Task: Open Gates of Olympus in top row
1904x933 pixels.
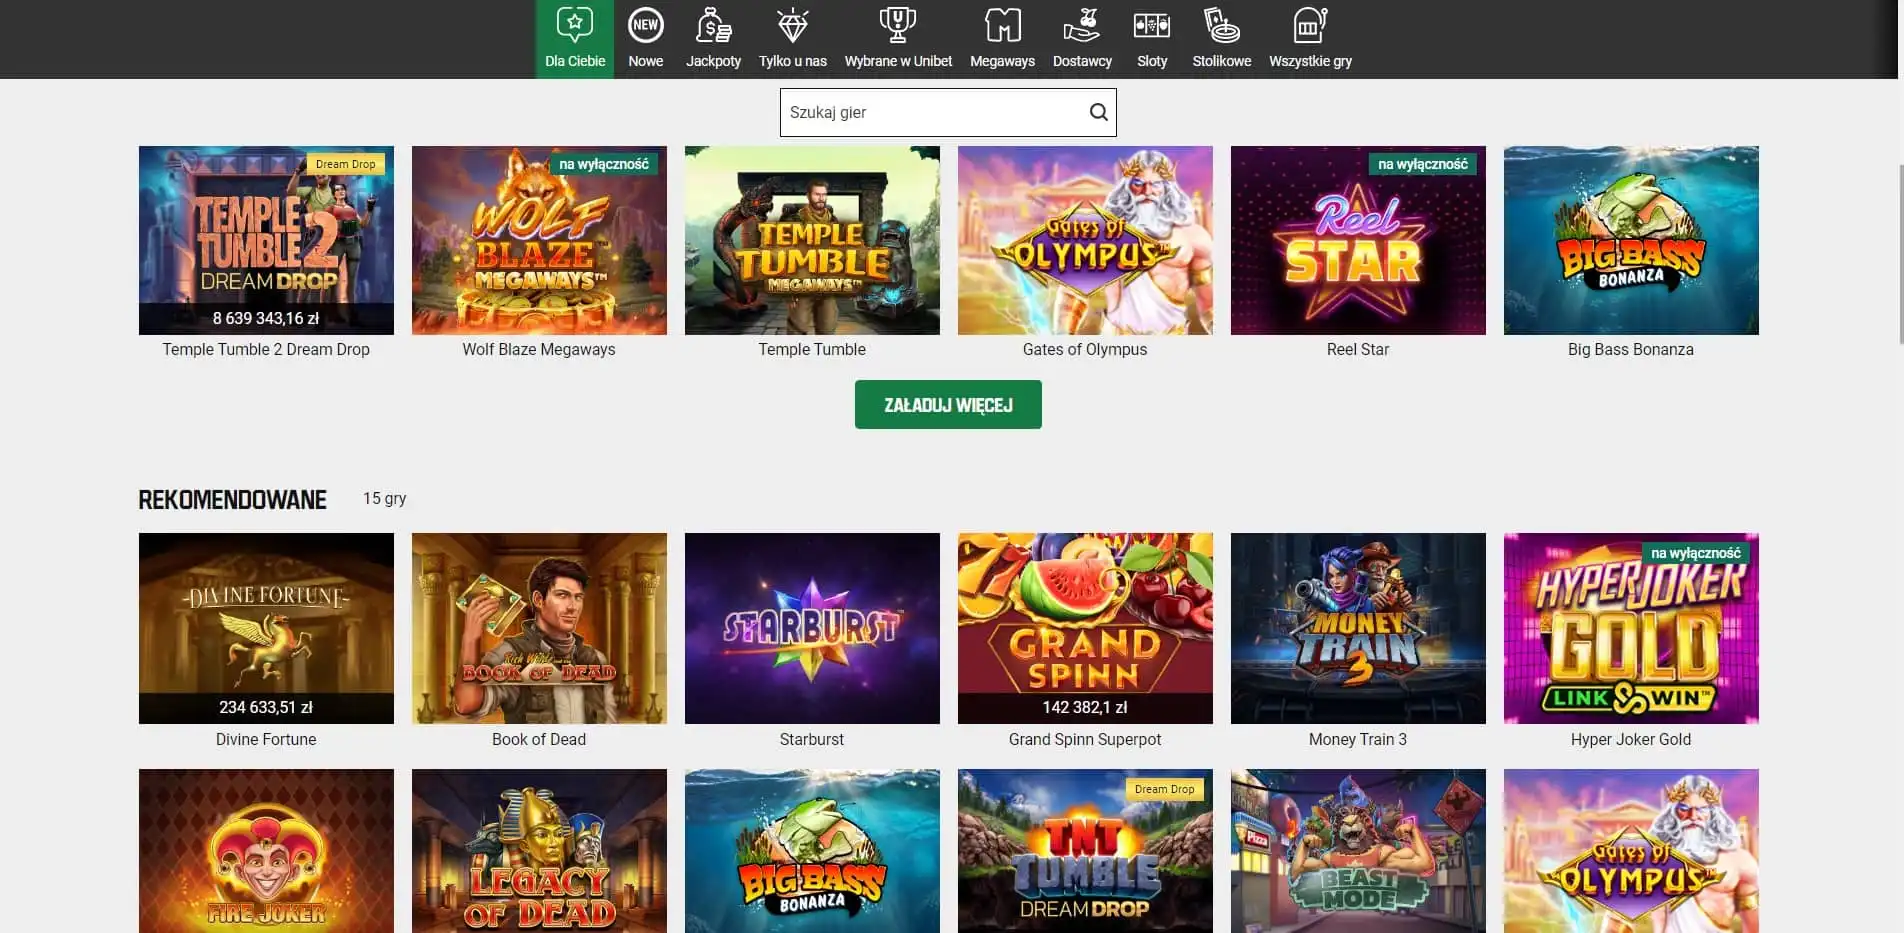Action: (1085, 240)
